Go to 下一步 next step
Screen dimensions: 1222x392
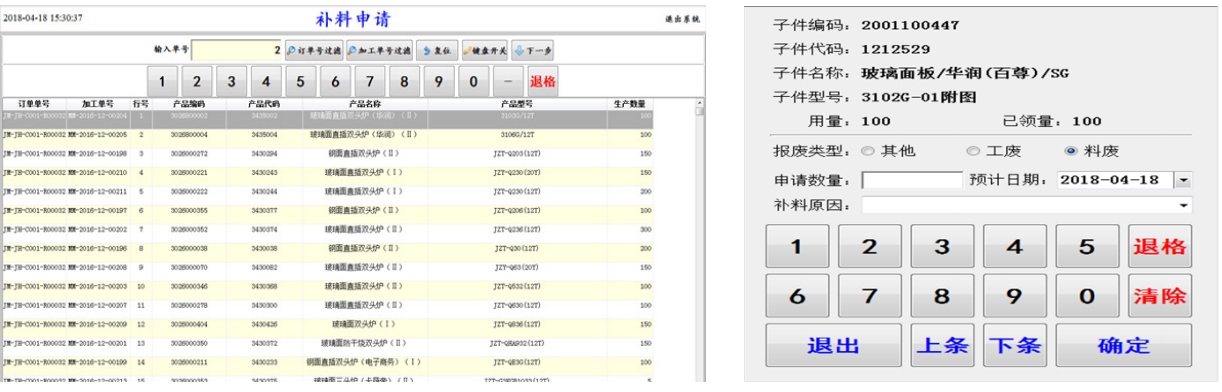tap(534, 49)
